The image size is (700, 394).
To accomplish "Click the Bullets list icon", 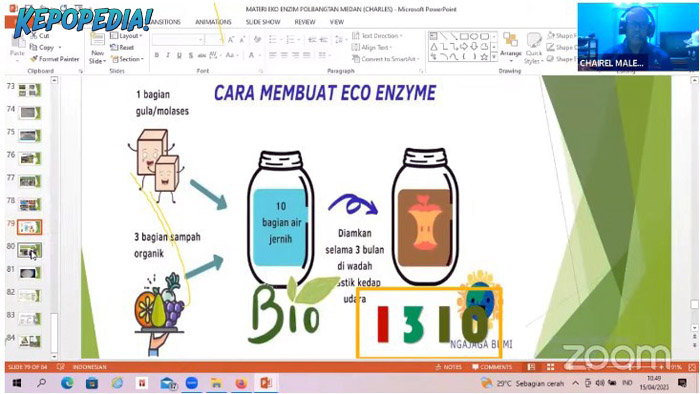I will (274, 40).
